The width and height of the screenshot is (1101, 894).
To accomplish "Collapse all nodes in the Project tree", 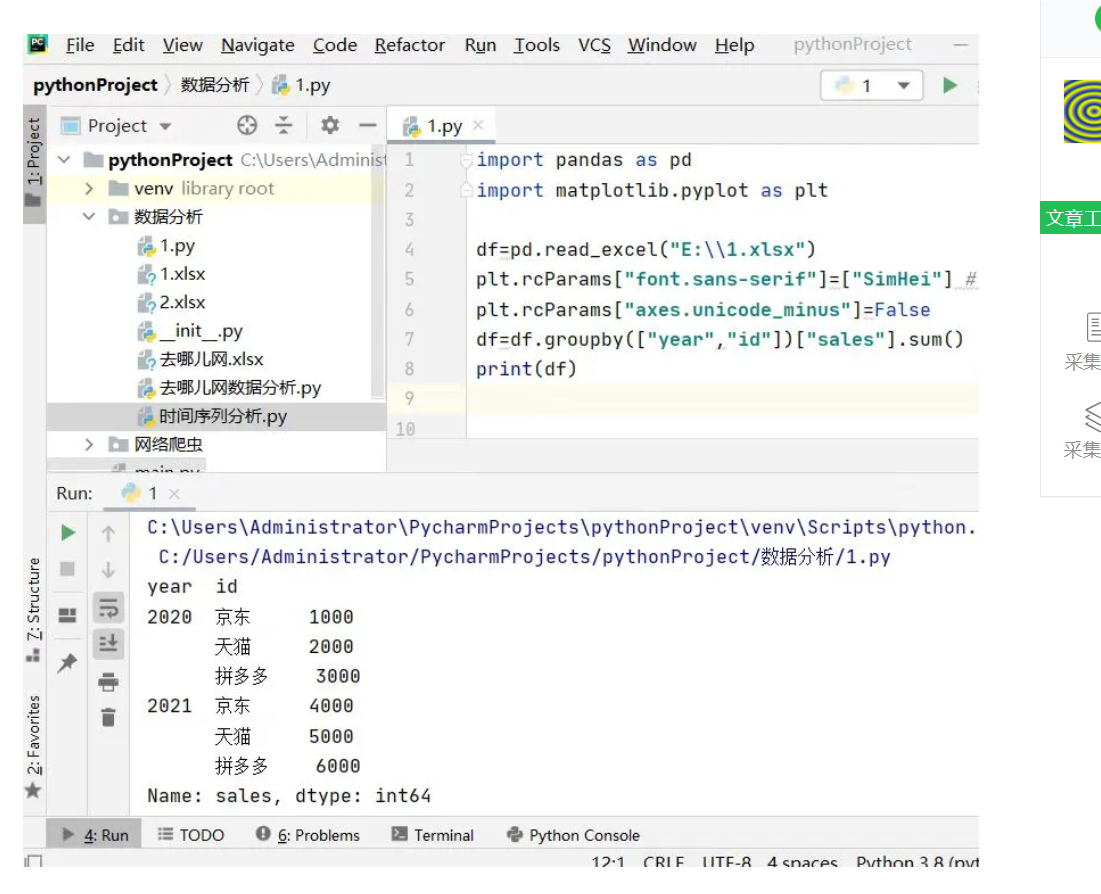I will coord(283,125).
